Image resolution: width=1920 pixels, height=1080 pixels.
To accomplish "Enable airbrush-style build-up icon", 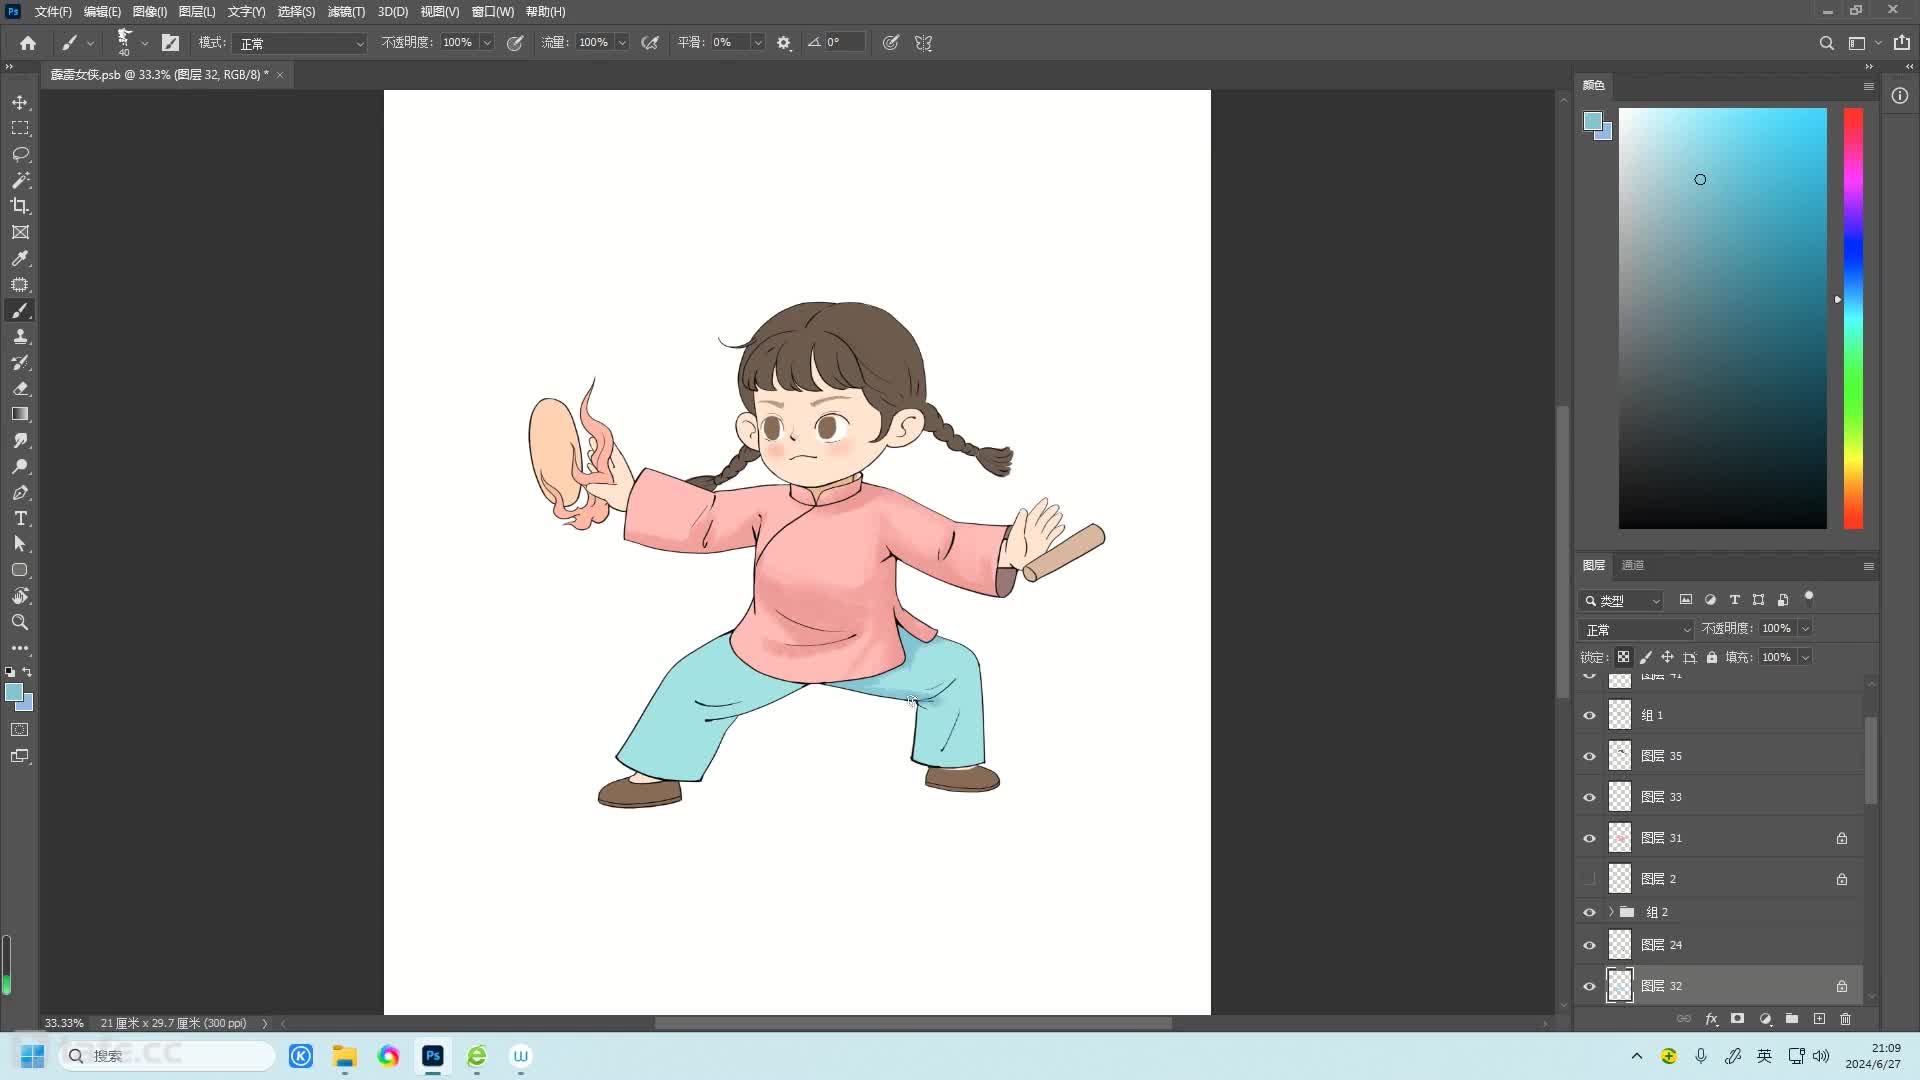I will point(650,43).
